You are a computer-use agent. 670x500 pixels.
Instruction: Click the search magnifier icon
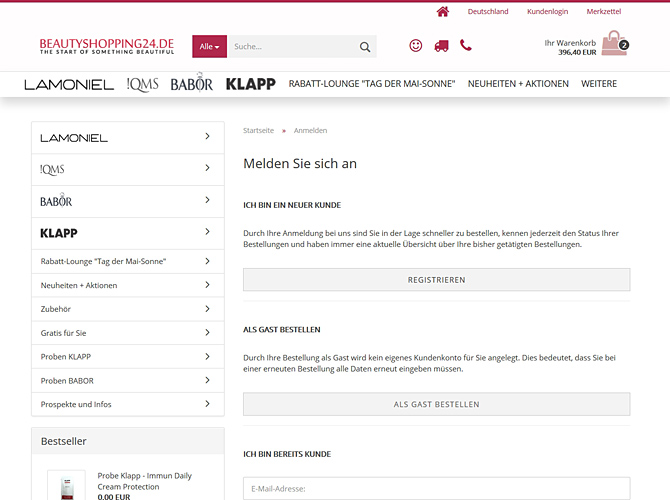[365, 47]
